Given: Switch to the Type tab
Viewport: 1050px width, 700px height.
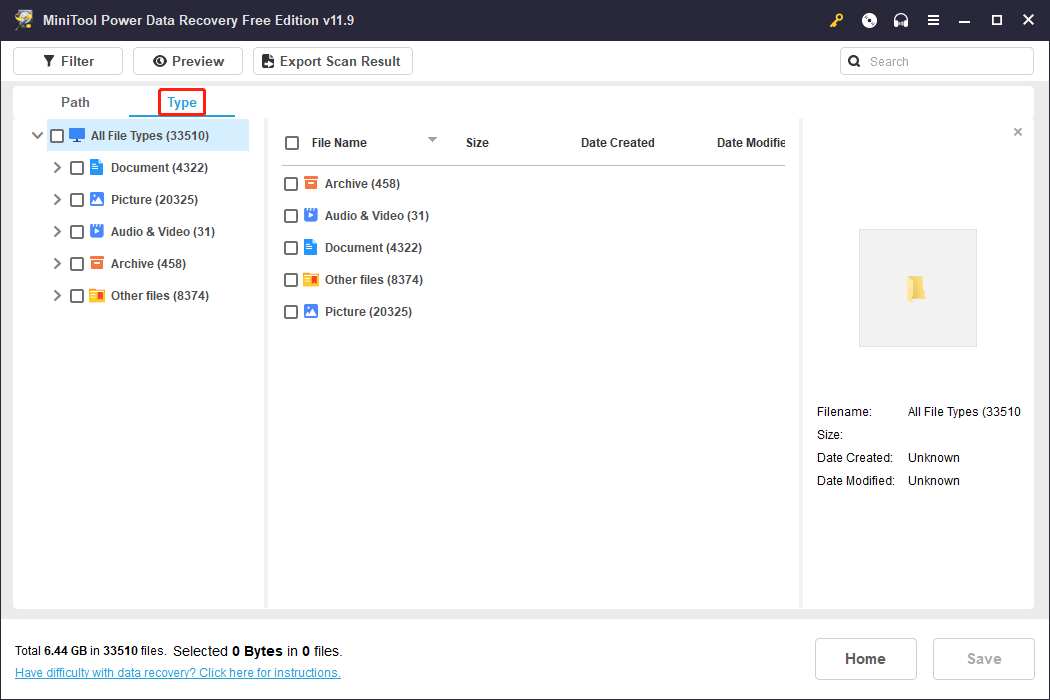Looking at the screenshot, I should (x=182, y=102).
